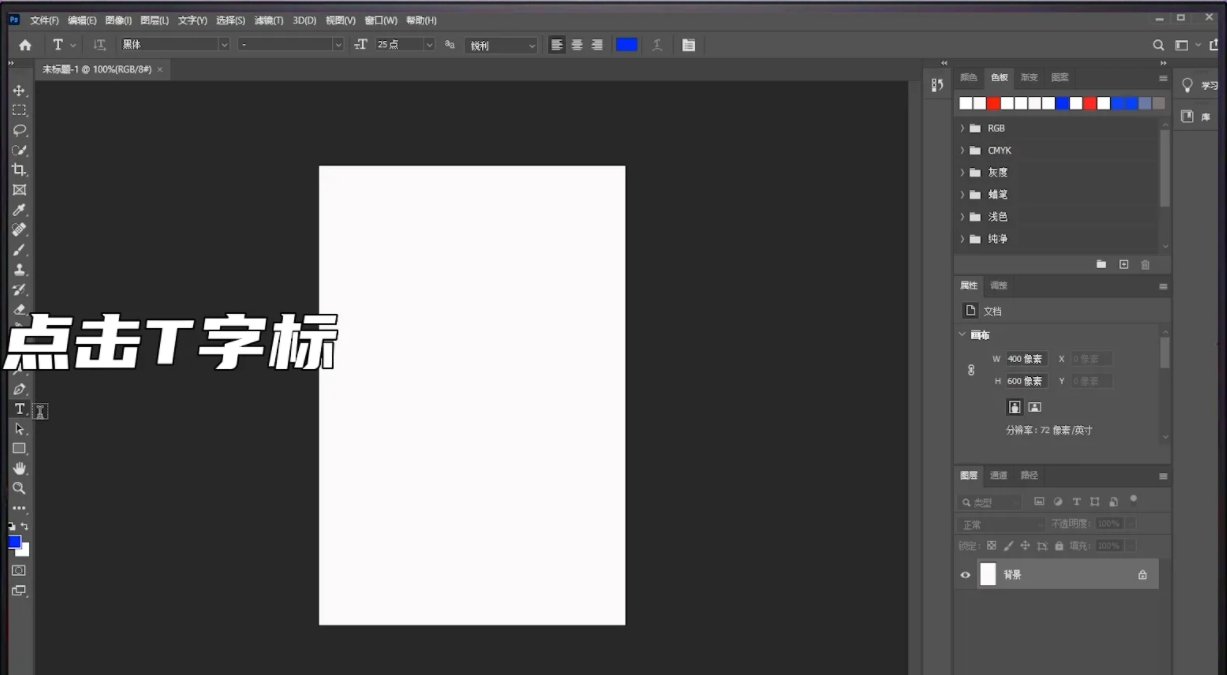Image resolution: width=1227 pixels, height=675 pixels.
Task: Open the Create new group icon
Action: 1101,264
